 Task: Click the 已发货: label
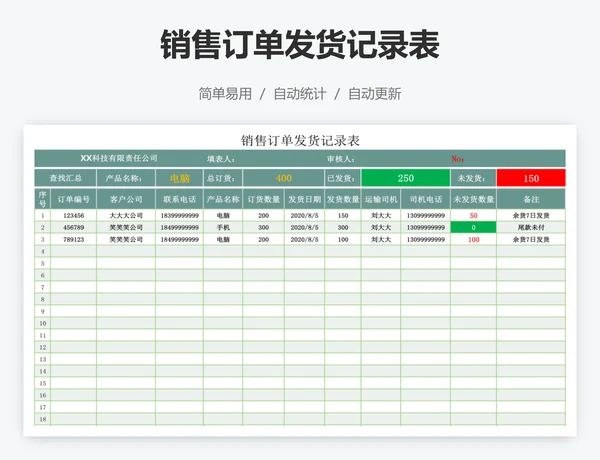click(343, 178)
